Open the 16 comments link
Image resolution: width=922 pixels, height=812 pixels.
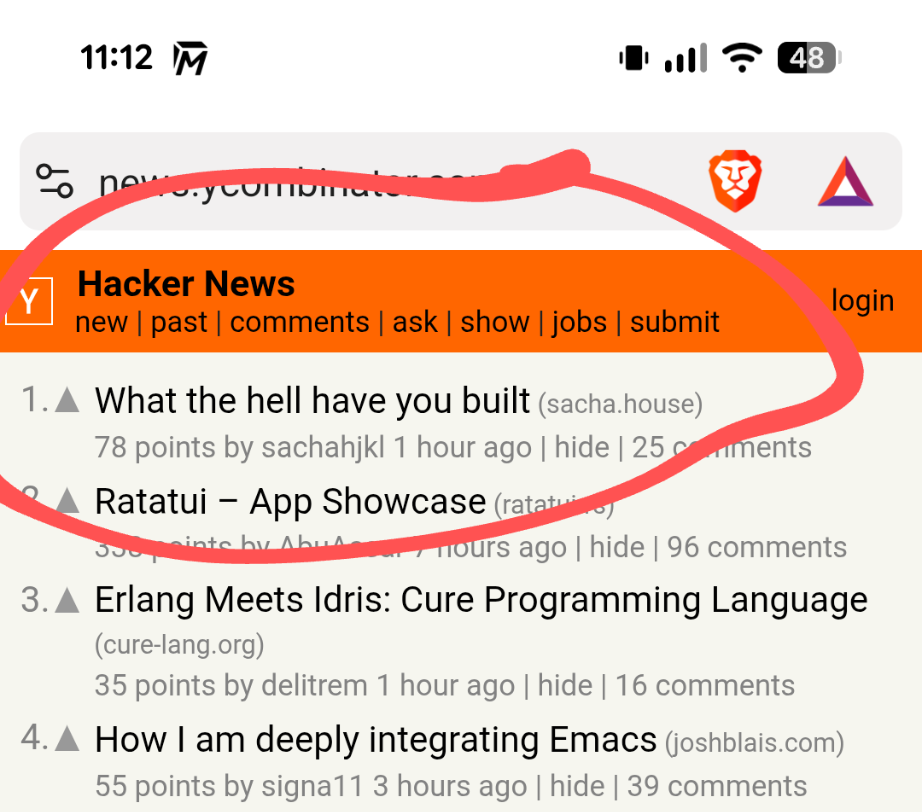point(704,686)
